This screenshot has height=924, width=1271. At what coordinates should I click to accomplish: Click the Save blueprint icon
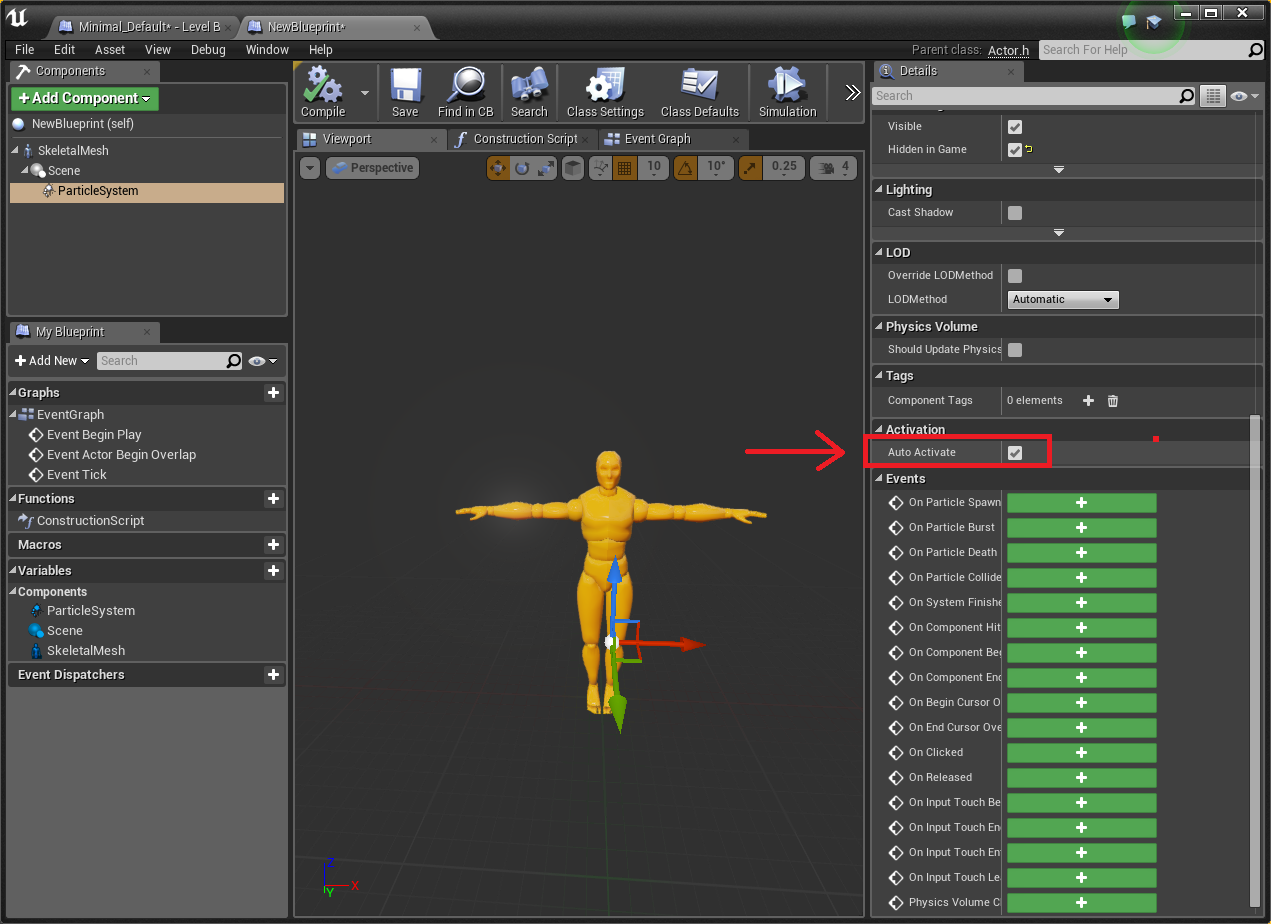click(405, 88)
